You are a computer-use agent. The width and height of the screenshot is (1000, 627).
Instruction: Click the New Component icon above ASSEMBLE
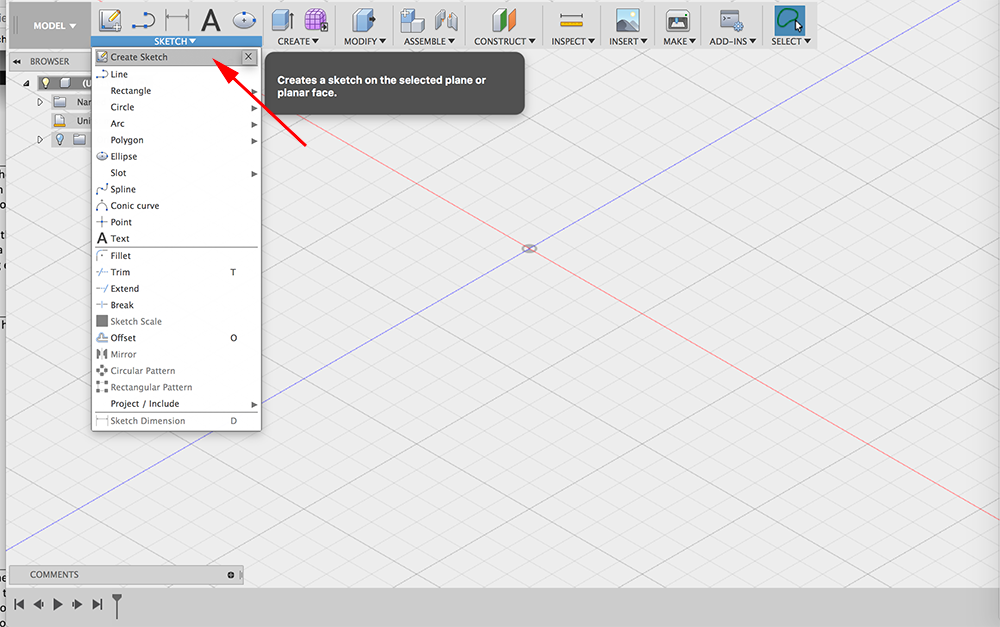tap(412, 20)
